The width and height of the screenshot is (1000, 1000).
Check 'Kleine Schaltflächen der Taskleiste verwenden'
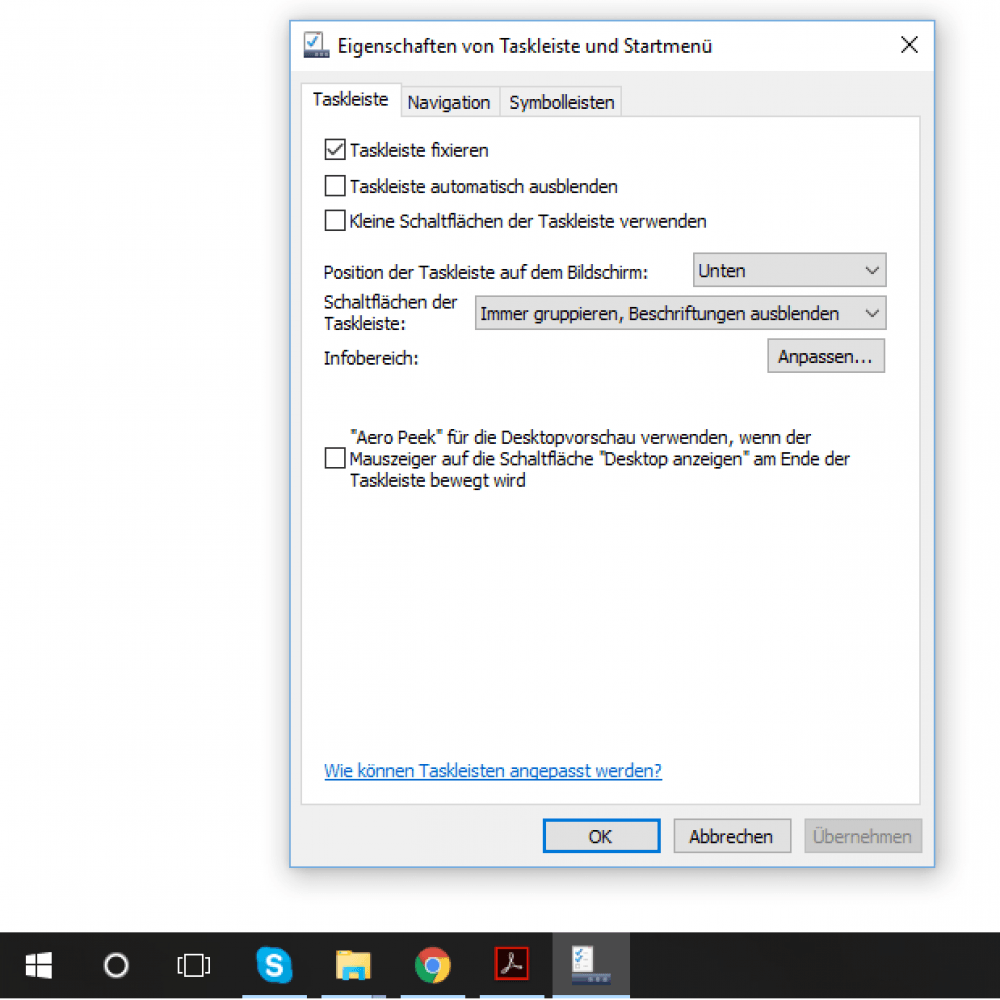pos(335,221)
